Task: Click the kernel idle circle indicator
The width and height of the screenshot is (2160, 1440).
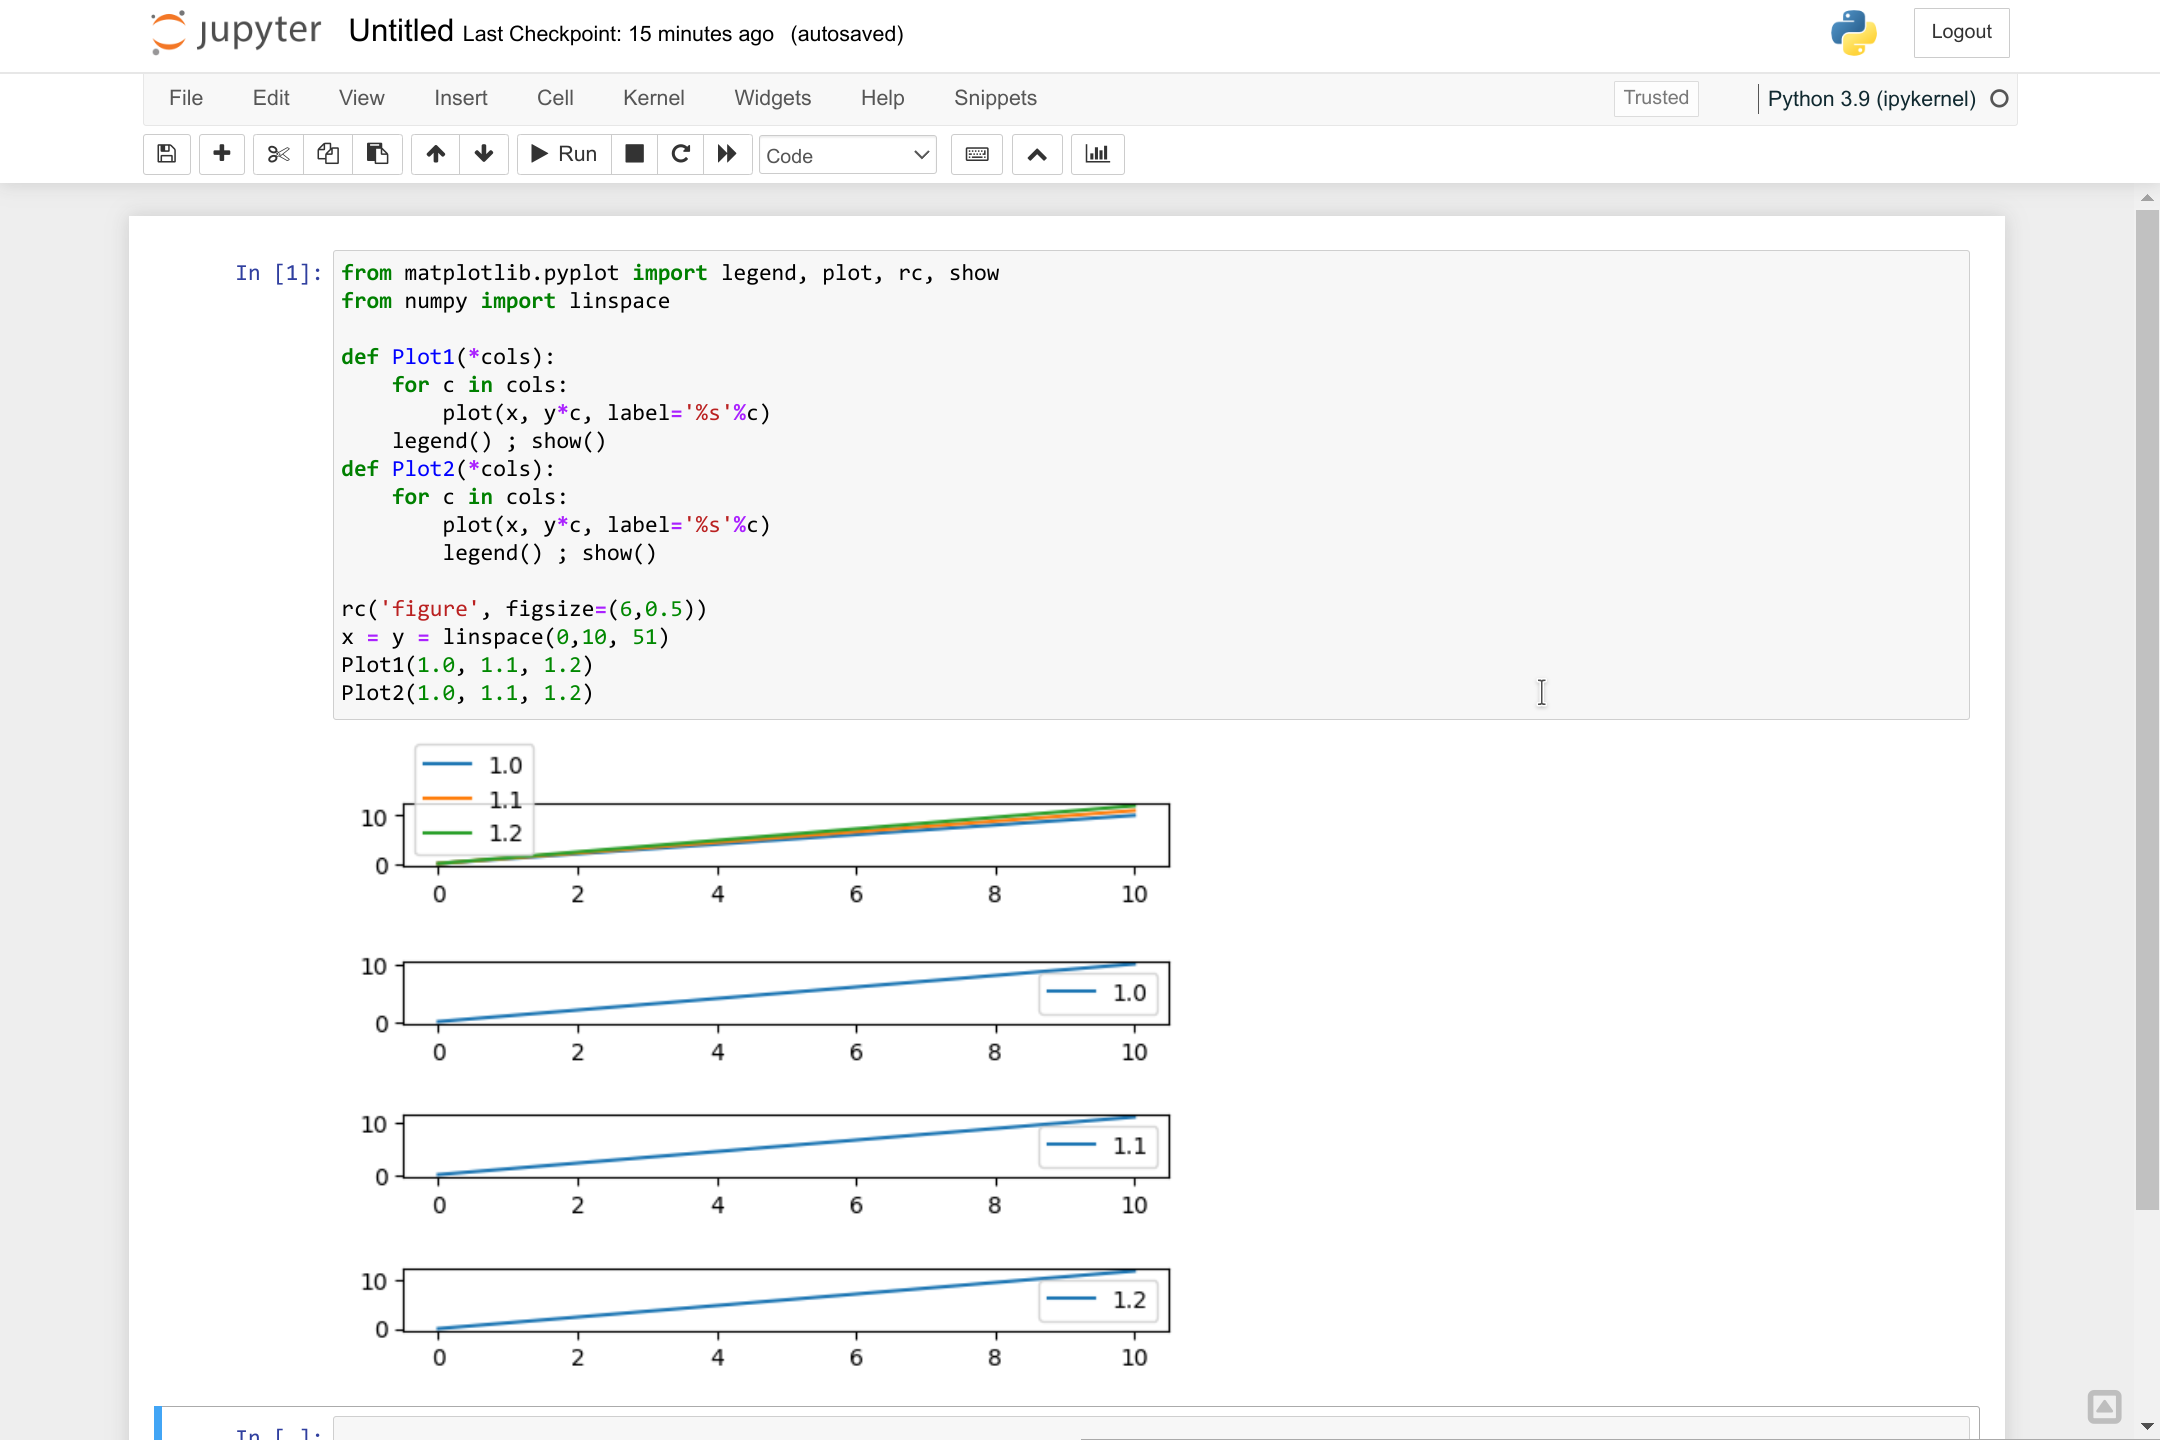Action: point(1999,99)
